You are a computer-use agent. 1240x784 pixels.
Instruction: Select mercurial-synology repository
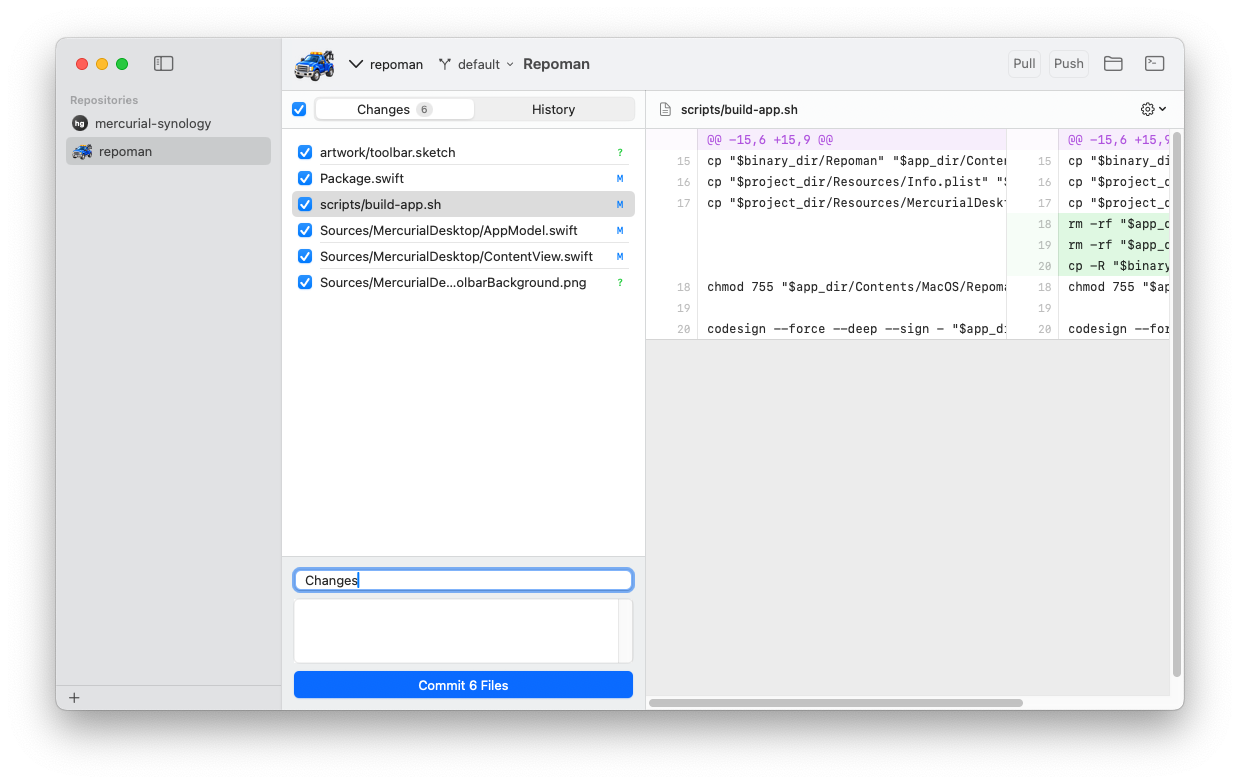[168, 123]
